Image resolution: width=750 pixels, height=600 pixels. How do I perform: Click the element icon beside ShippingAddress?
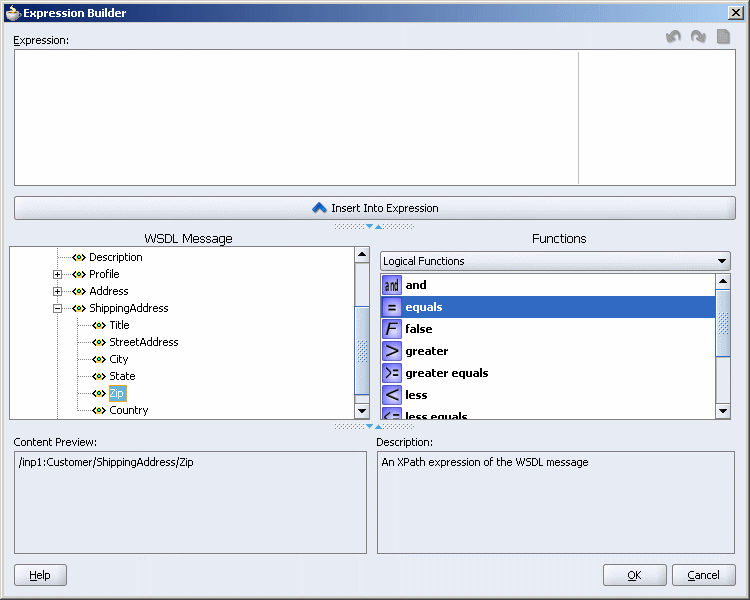pos(79,309)
